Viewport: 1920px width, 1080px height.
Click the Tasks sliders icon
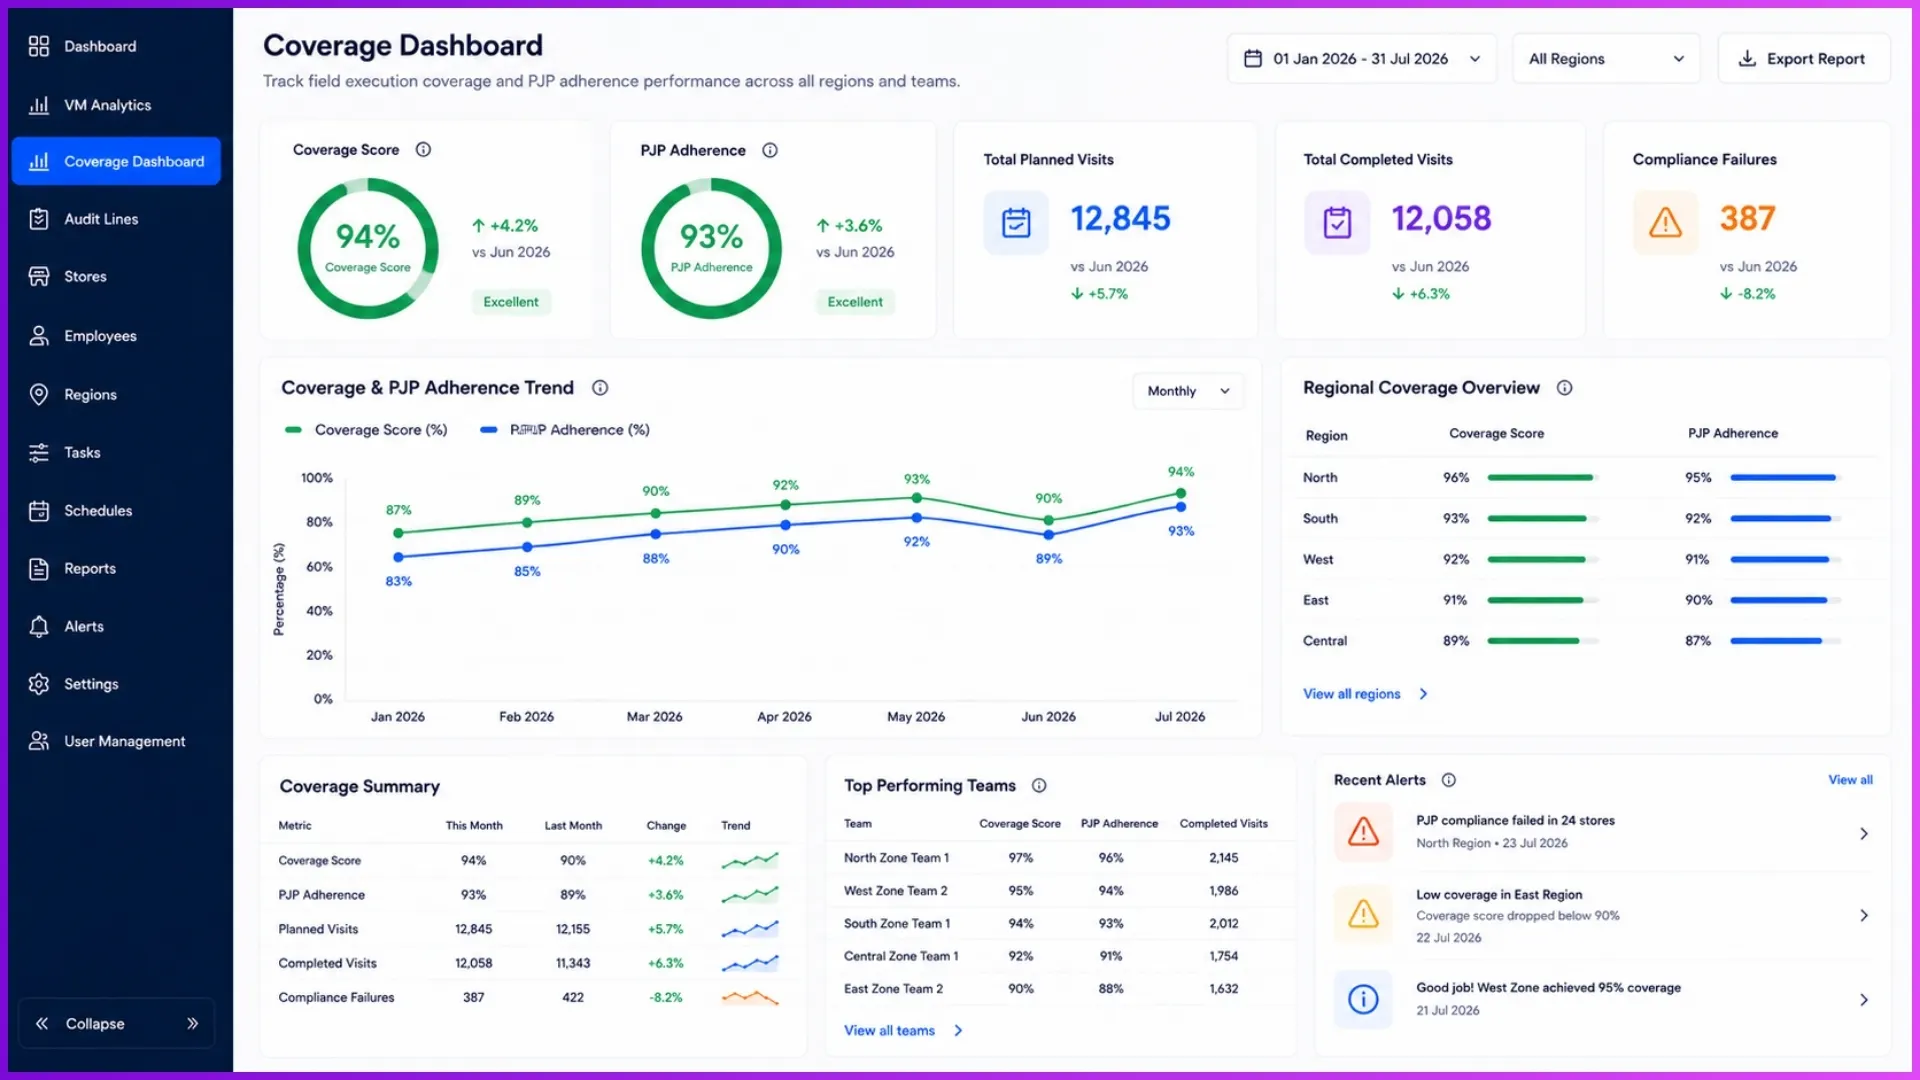click(39, 453)
